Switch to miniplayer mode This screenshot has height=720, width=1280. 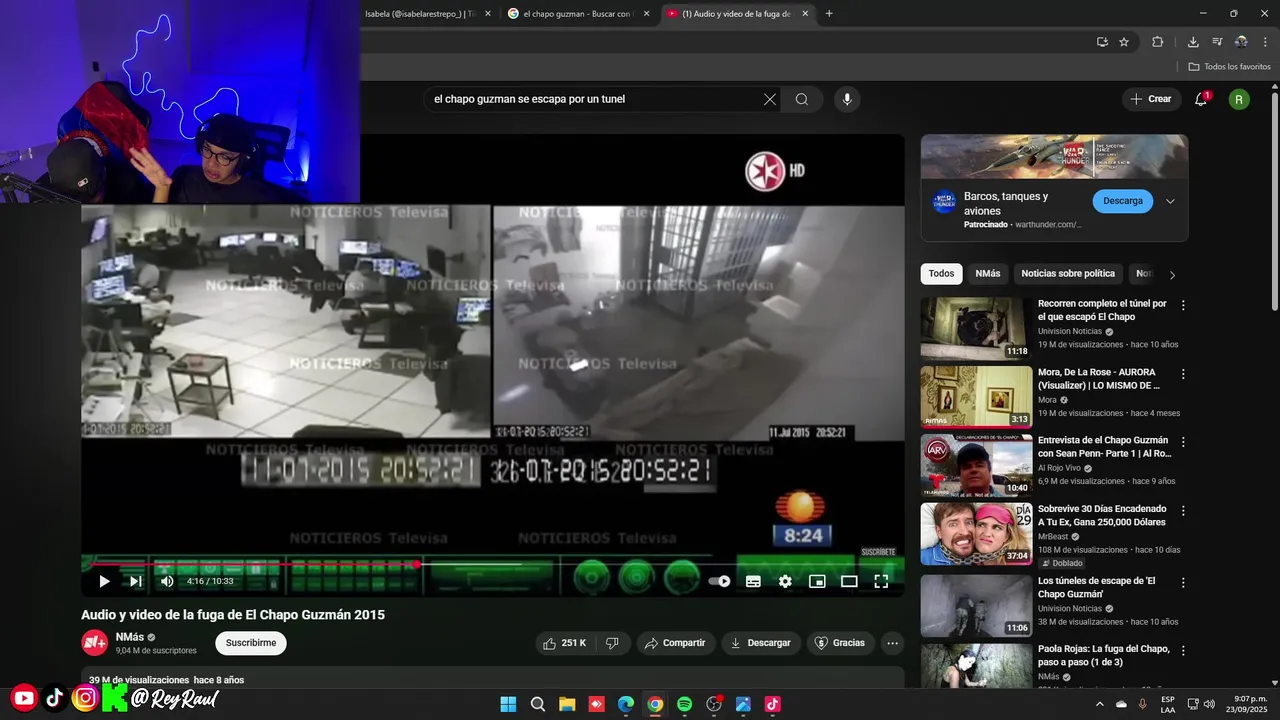tap(817, 581)
